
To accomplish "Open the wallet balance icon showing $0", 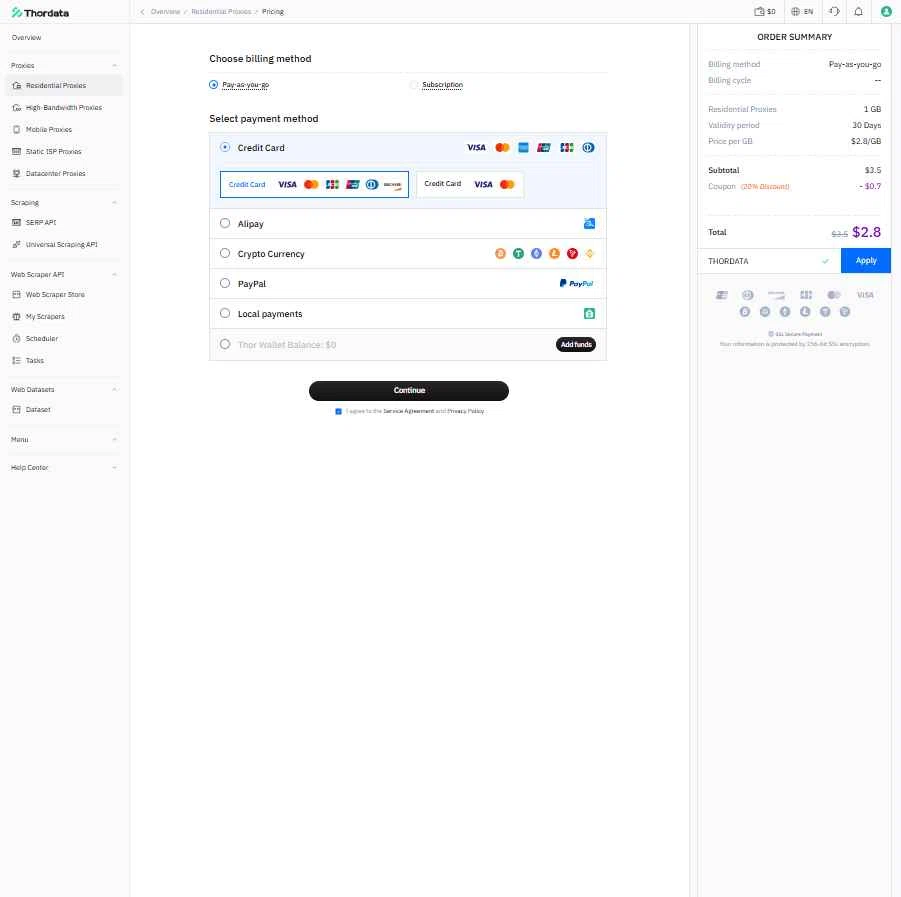I will tap(764, 11).
